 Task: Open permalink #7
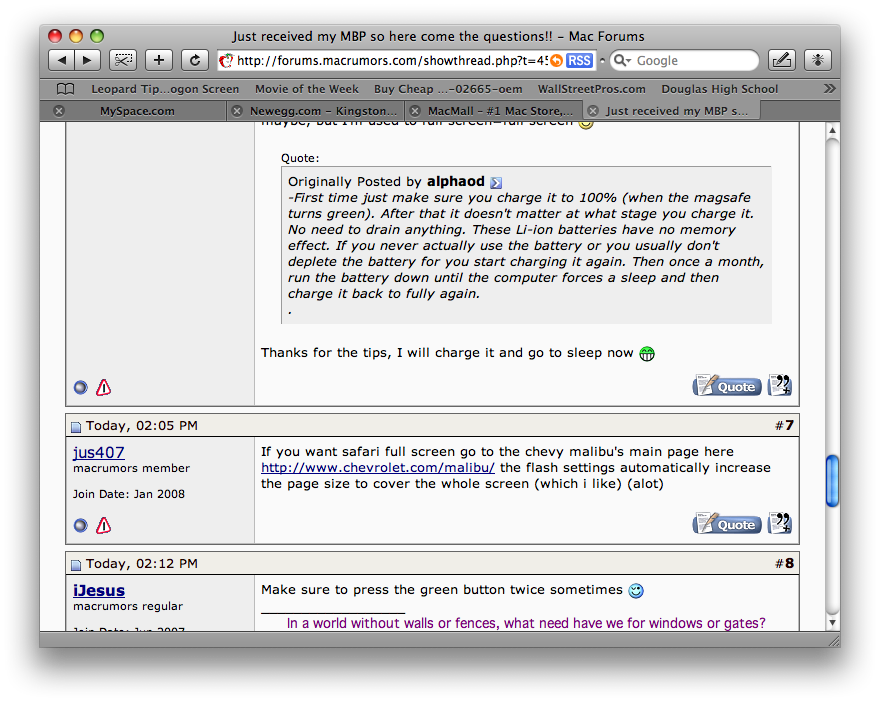[x=789, y=425]
